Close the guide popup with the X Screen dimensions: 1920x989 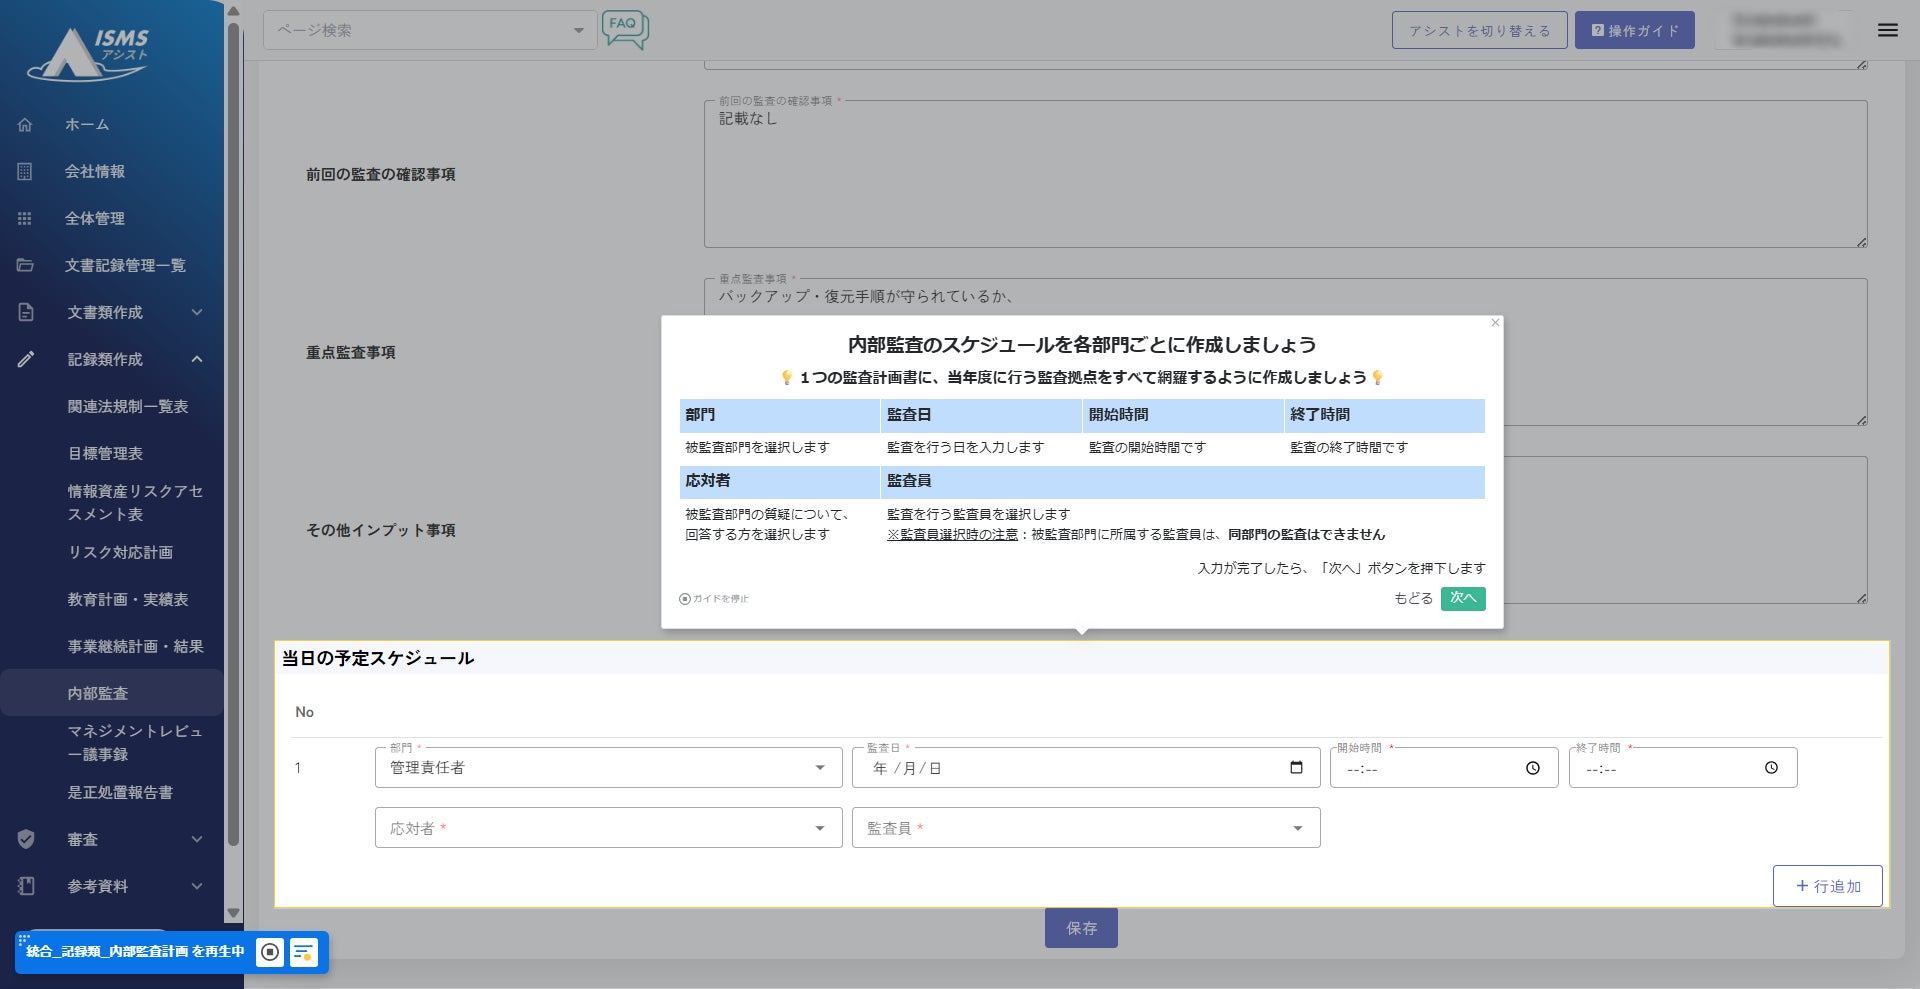click(1495, 323)
